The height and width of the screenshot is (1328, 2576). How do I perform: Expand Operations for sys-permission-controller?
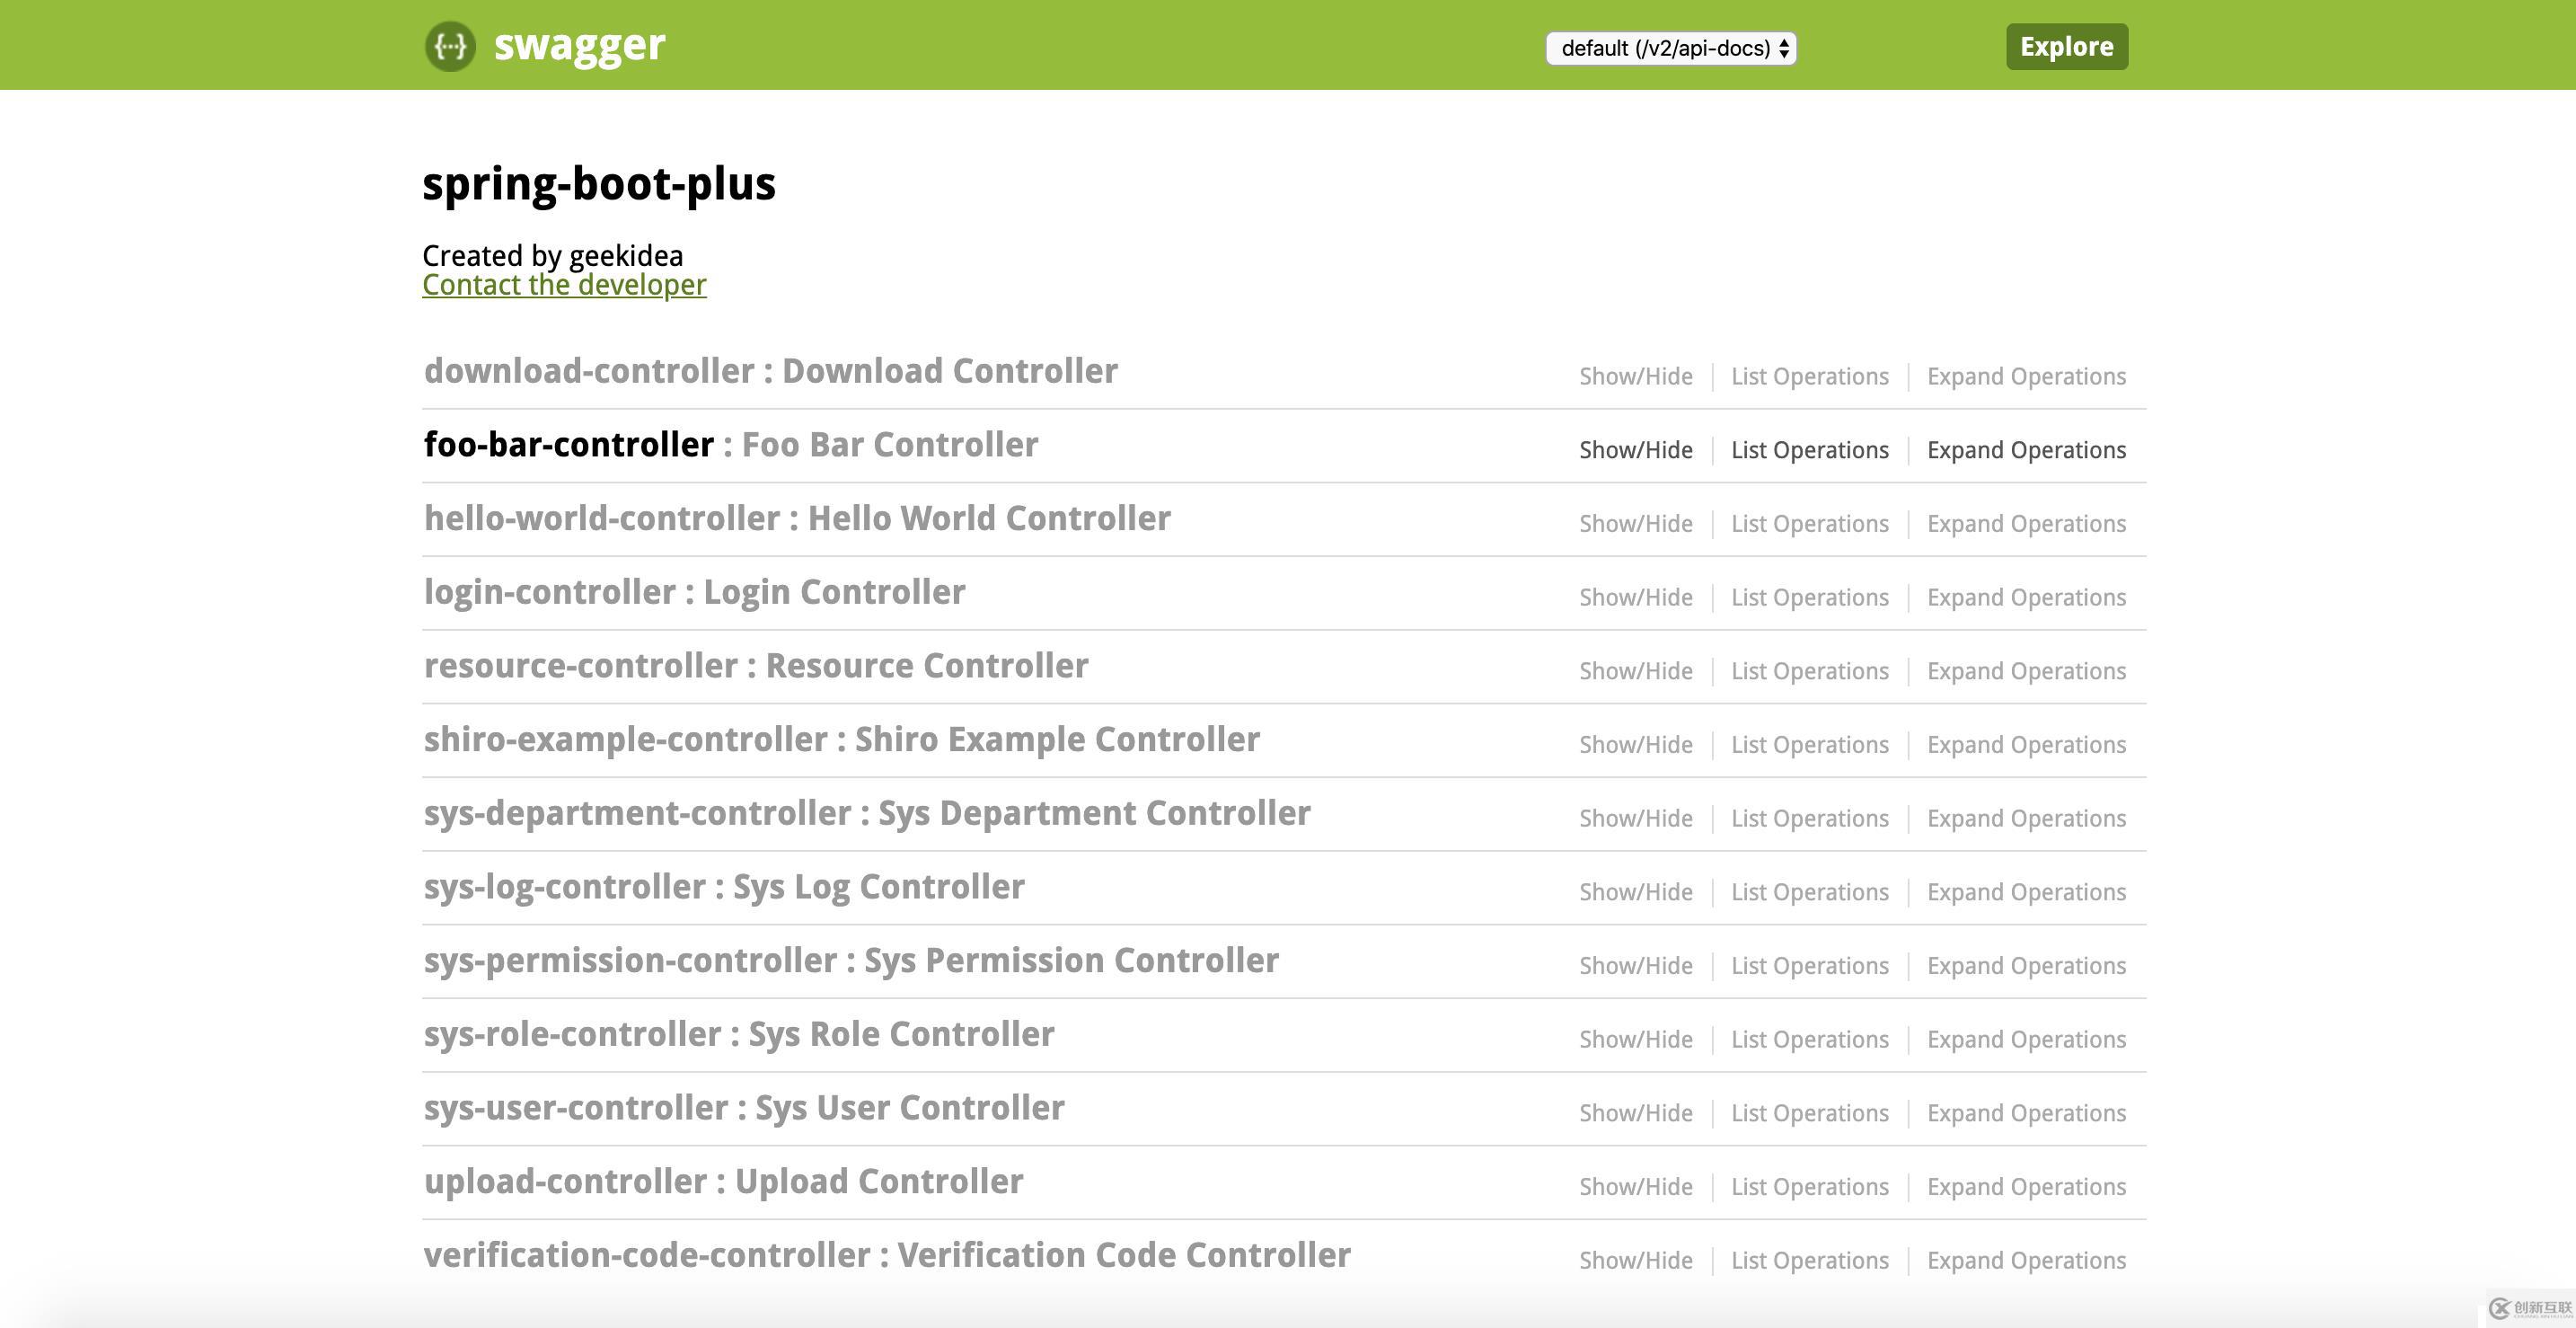coord(2026,966)
